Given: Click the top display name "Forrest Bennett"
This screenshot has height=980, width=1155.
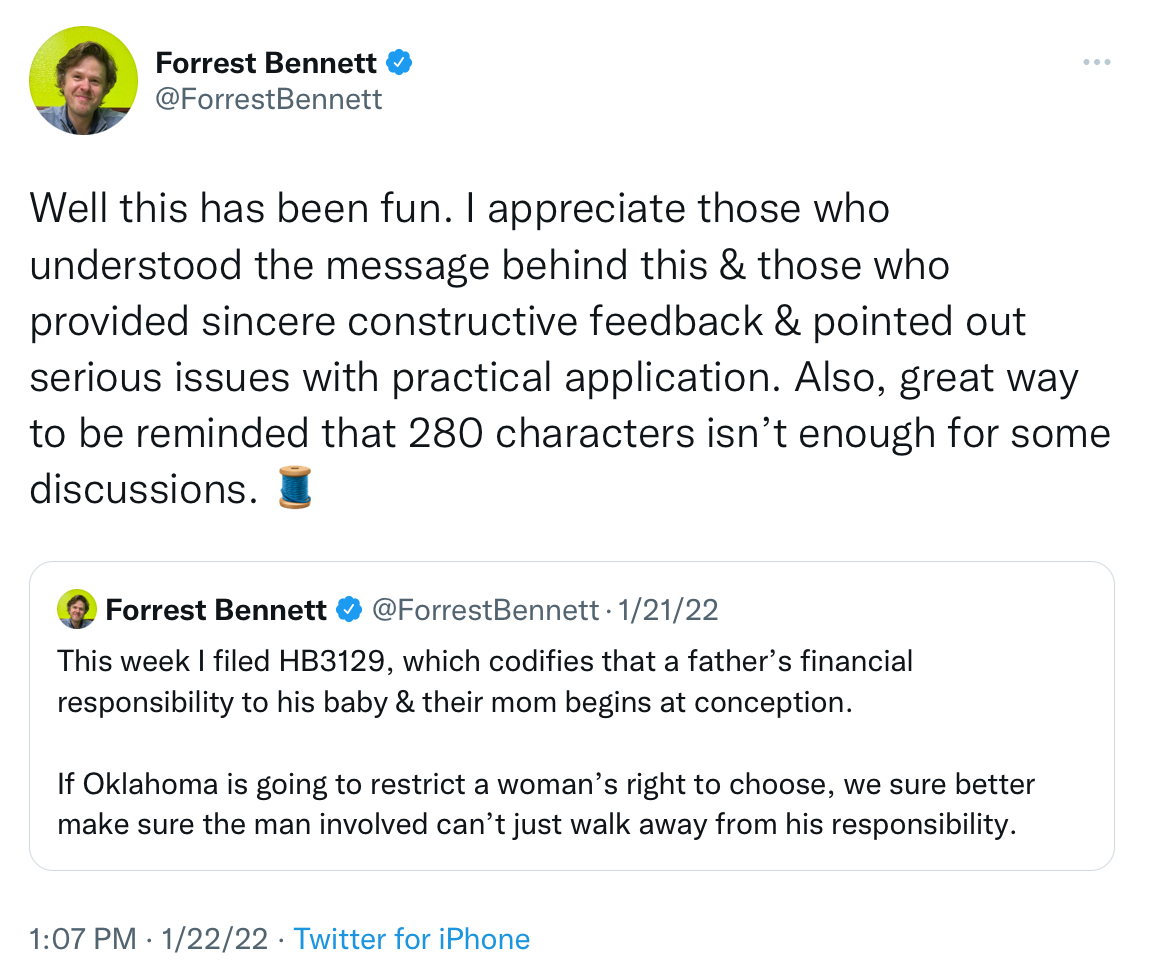Looking at the screenshot, I should (x=266, y=64).
